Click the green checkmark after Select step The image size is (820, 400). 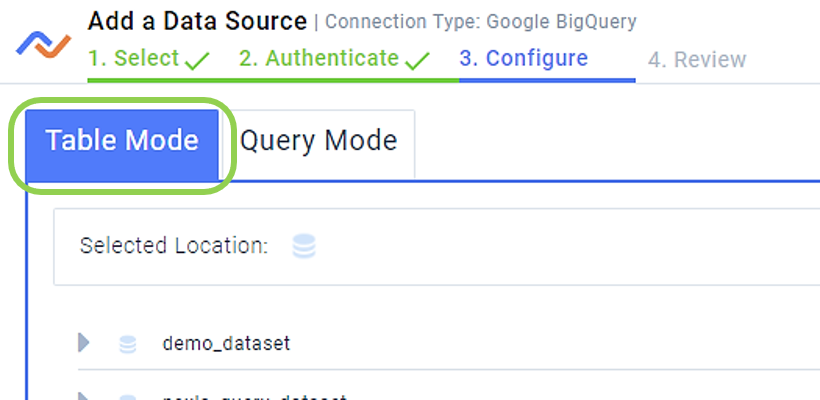pyautogui.click(x=197, y=61)
